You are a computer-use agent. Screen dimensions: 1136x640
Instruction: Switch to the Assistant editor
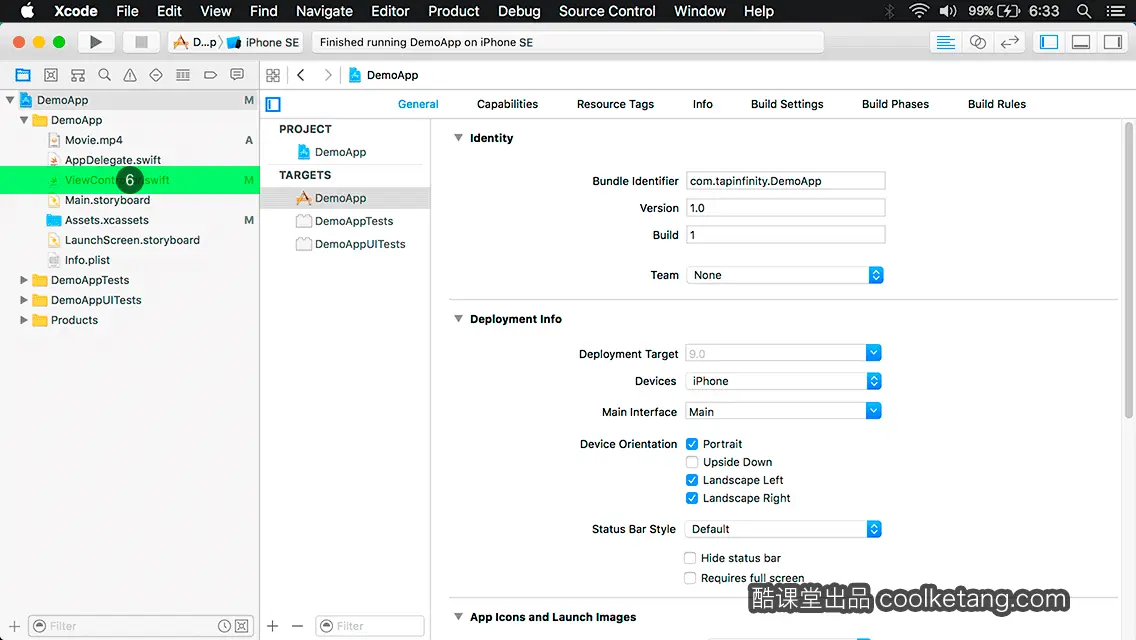coord(977,42)
